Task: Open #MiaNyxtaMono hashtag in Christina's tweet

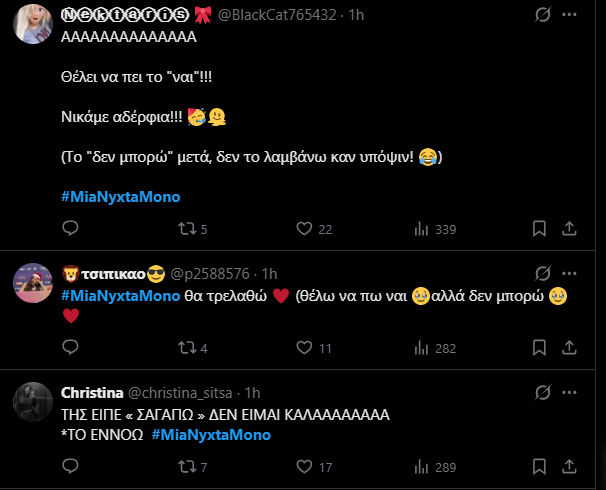Action: [211, 435]
